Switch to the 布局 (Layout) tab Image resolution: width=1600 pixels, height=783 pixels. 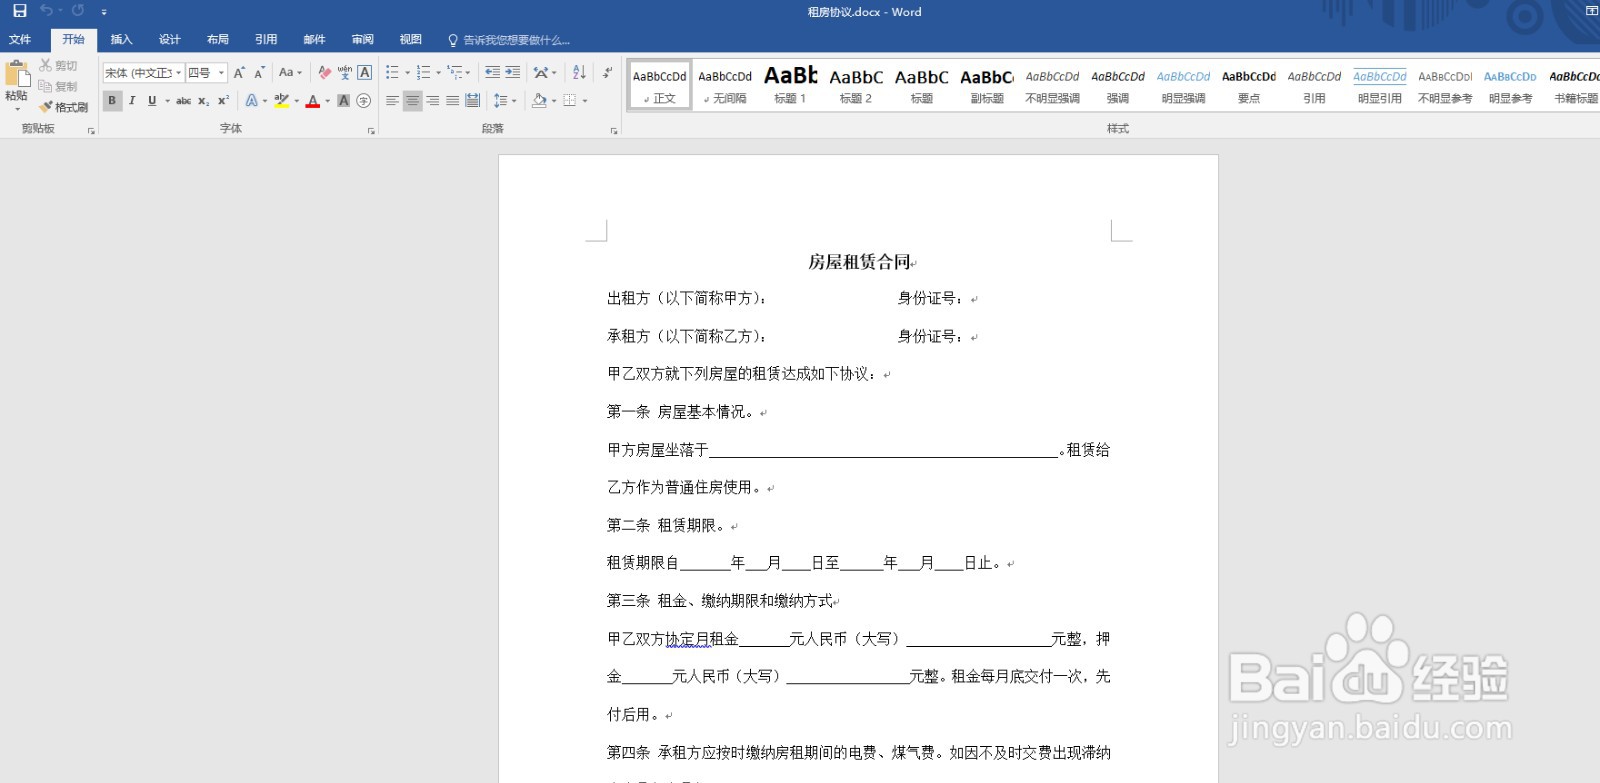pos(218,40)
